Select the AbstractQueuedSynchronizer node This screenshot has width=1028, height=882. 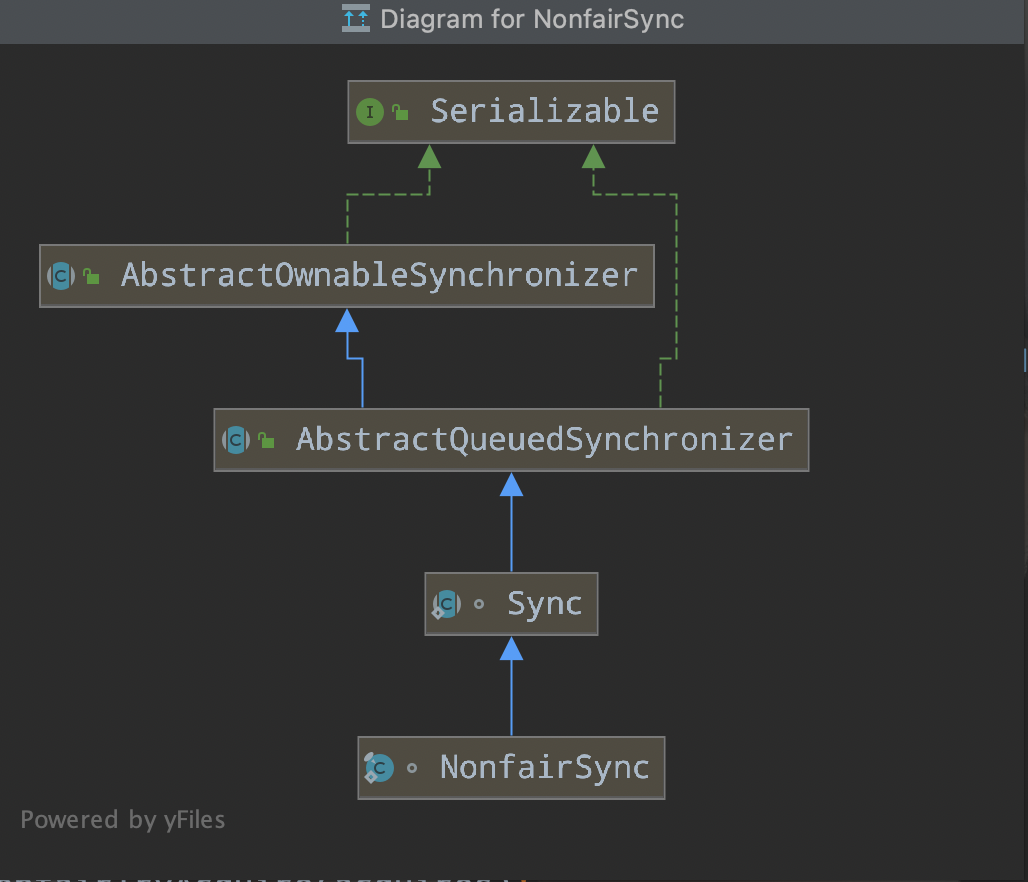pyautogui.click(x=544, y=439)
